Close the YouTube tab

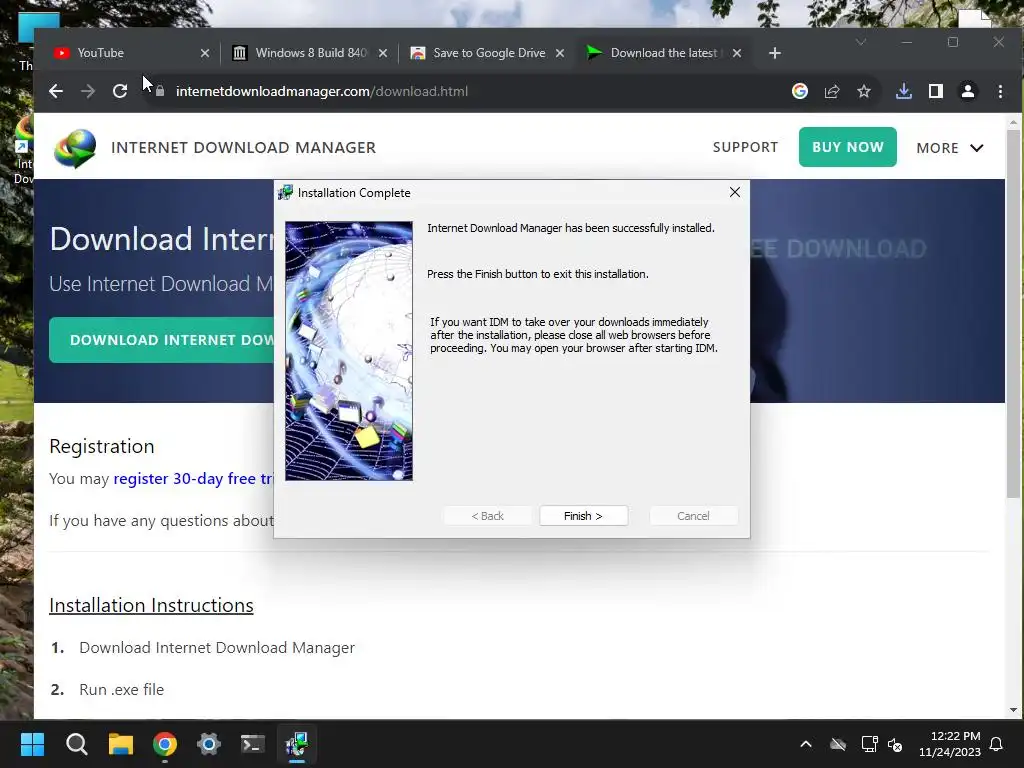tap(204, 53)
